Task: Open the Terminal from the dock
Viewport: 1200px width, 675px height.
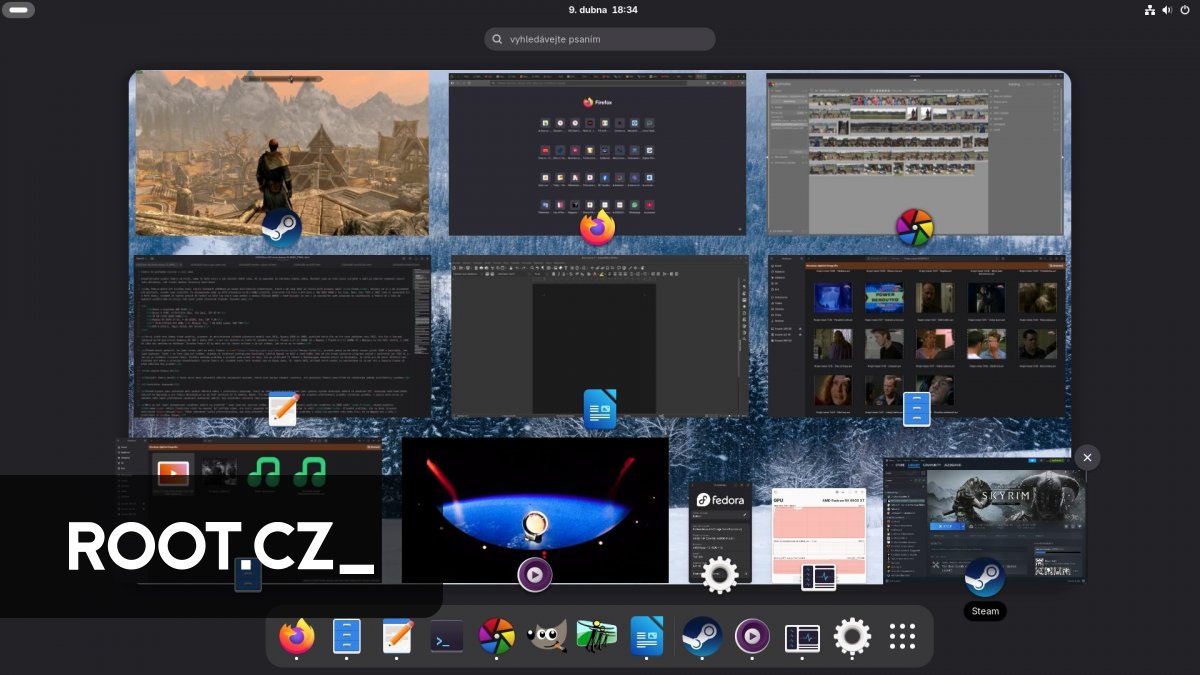Action: [x=446, y=636]
